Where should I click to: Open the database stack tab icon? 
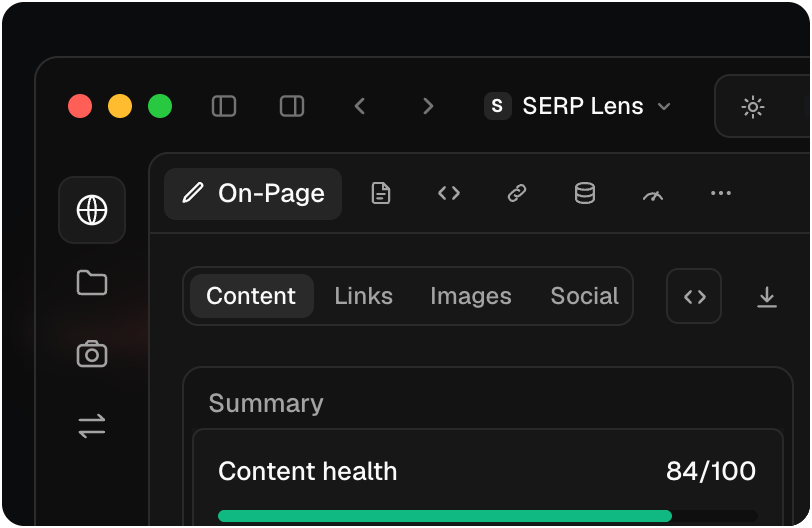click(x=585, y=194)
